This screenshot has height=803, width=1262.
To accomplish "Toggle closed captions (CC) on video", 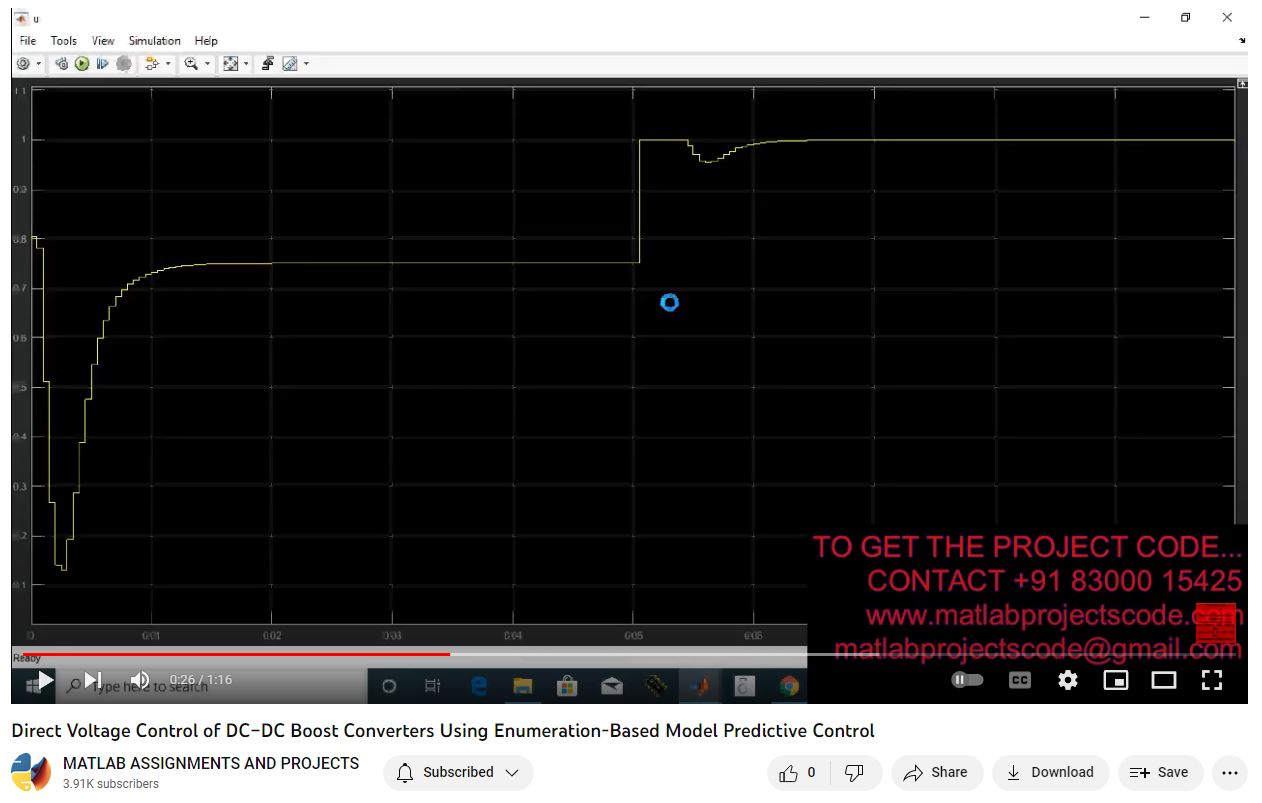I will click(1019, 681).
